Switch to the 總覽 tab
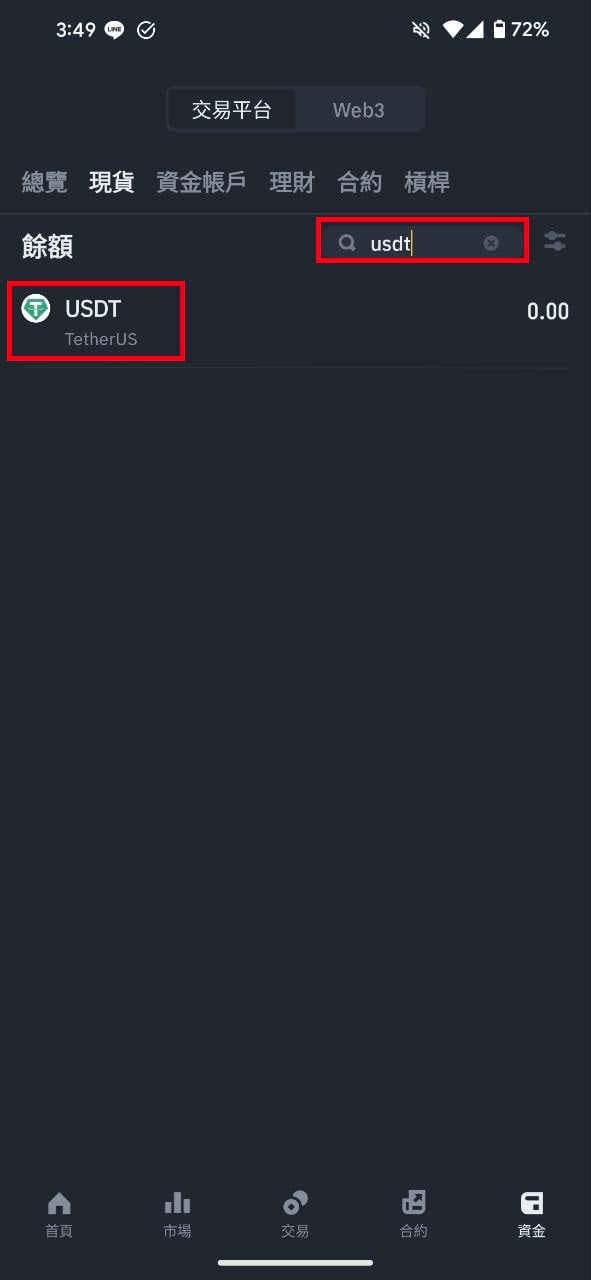Screen dimensions: 591x1280 [x=45, y=182]
